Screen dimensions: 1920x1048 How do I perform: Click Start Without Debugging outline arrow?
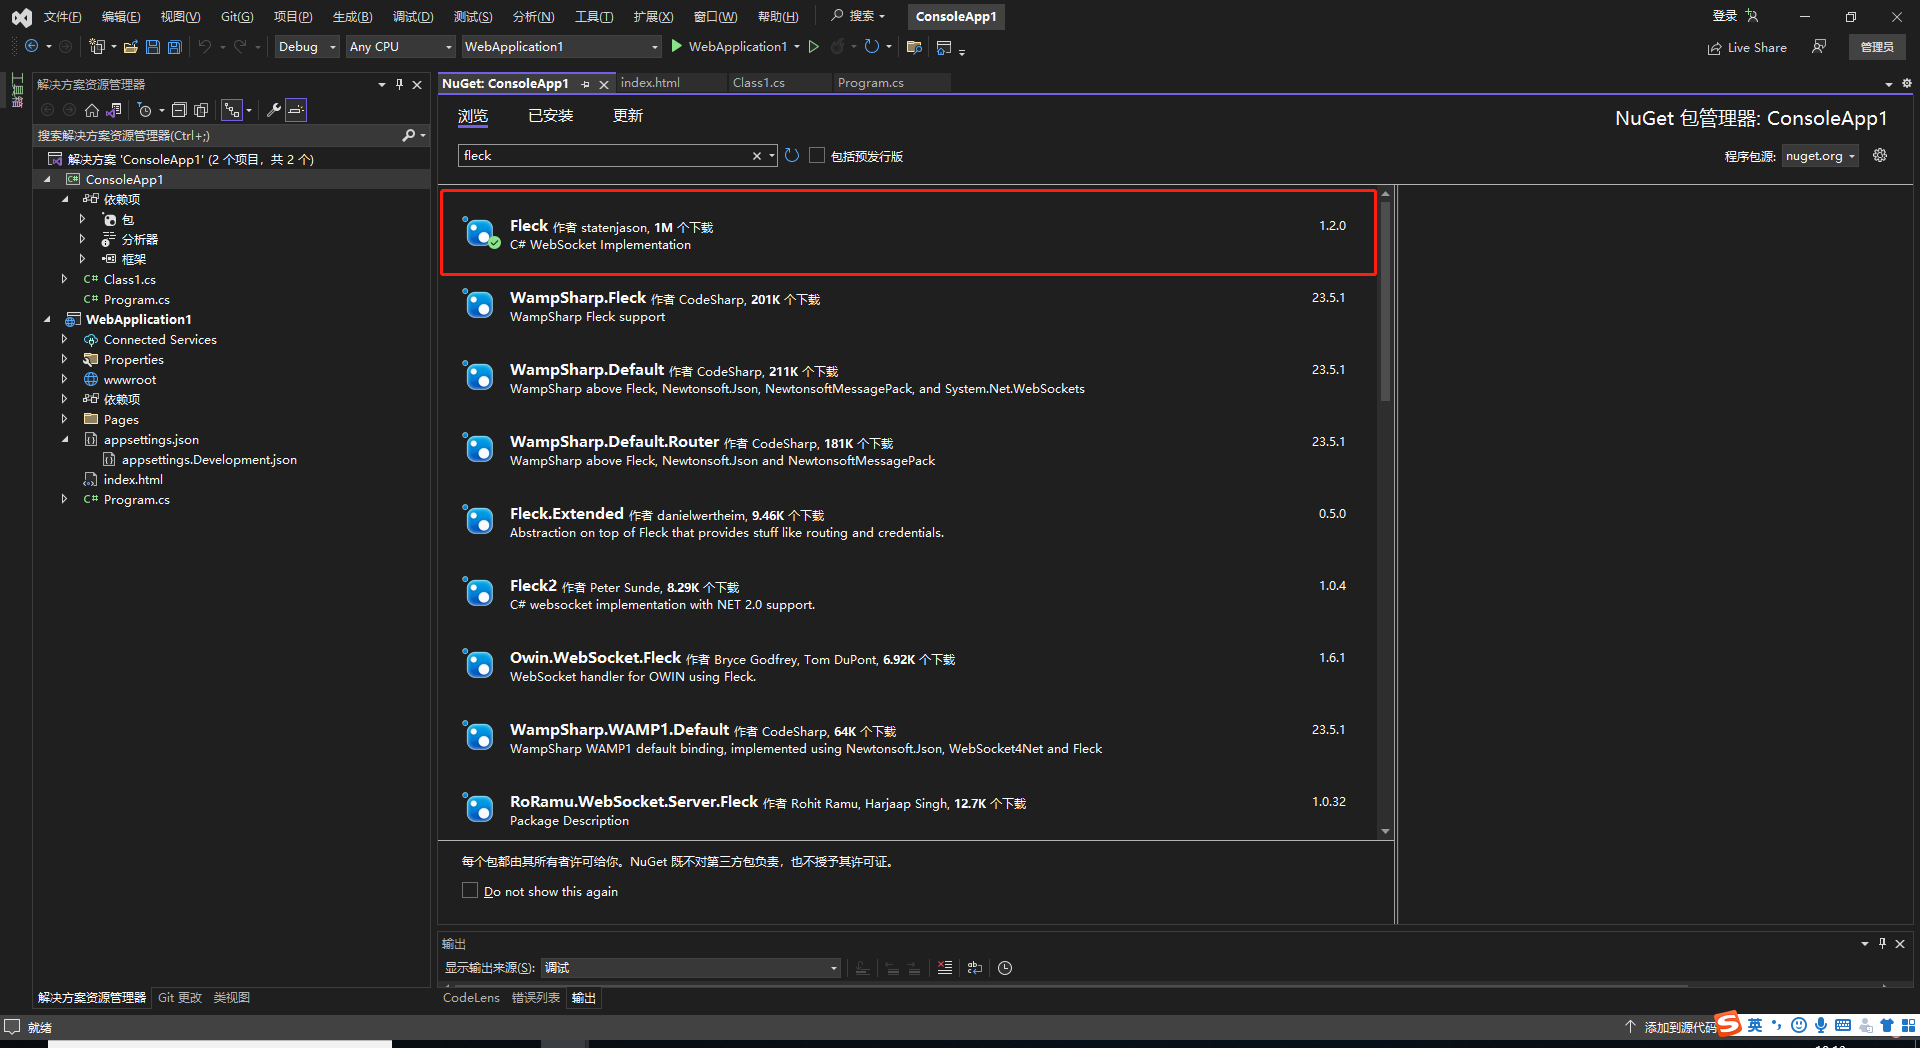(814, 47)
